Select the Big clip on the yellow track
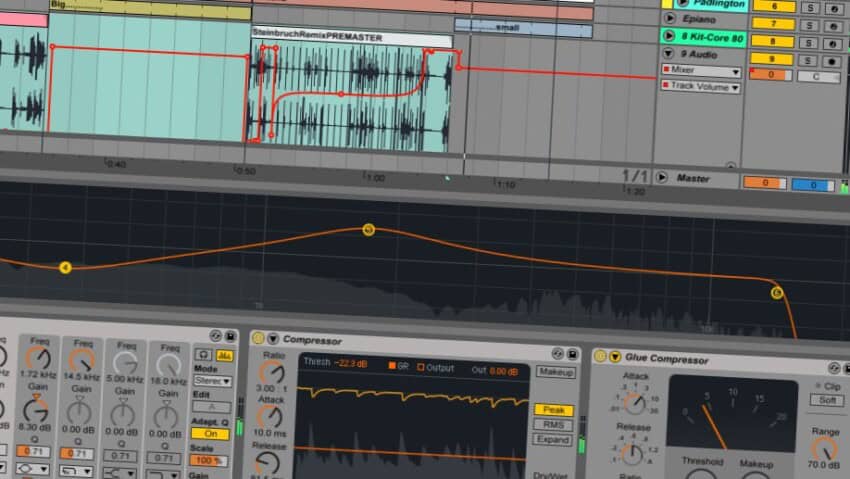Screen dimensions: 850x479 click(150, 9)
